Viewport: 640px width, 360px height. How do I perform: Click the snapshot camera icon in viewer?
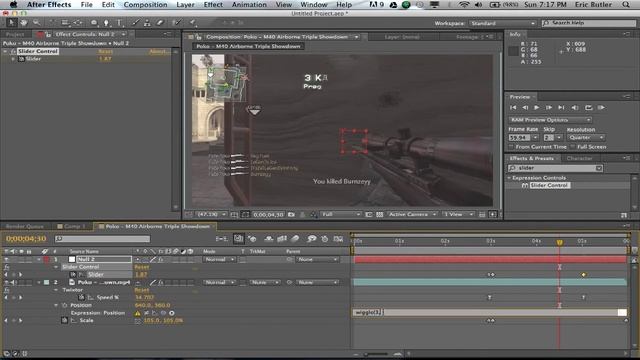coord(291,214)
